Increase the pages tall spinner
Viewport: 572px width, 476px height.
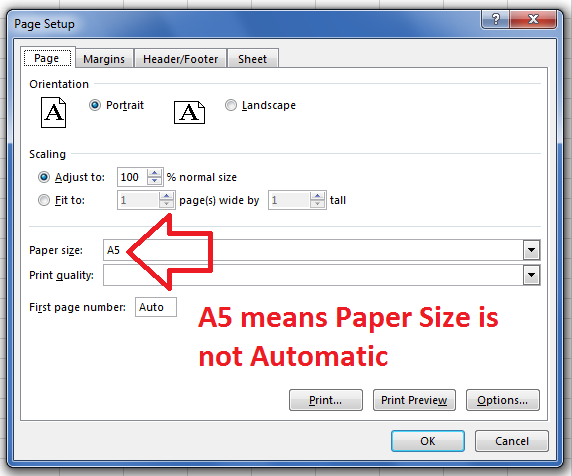coord(317,196)
